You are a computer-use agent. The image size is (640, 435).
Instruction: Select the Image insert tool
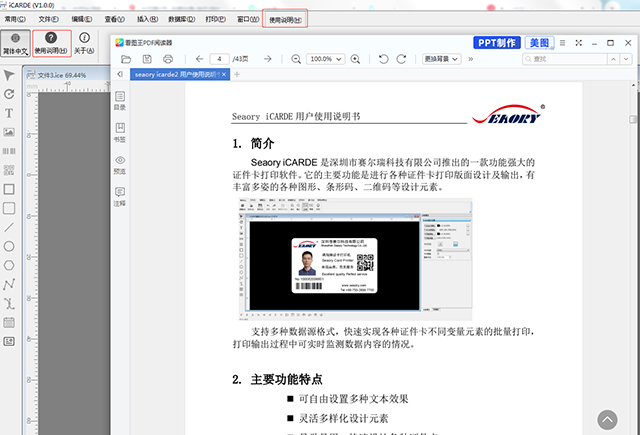9,132
